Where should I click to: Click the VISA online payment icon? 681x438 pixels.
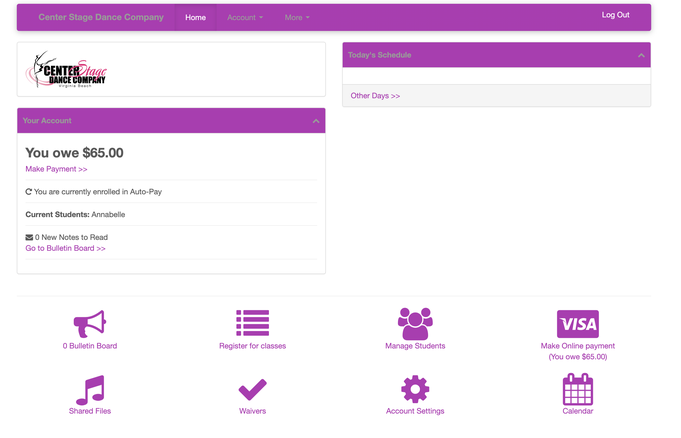[578, 324]
